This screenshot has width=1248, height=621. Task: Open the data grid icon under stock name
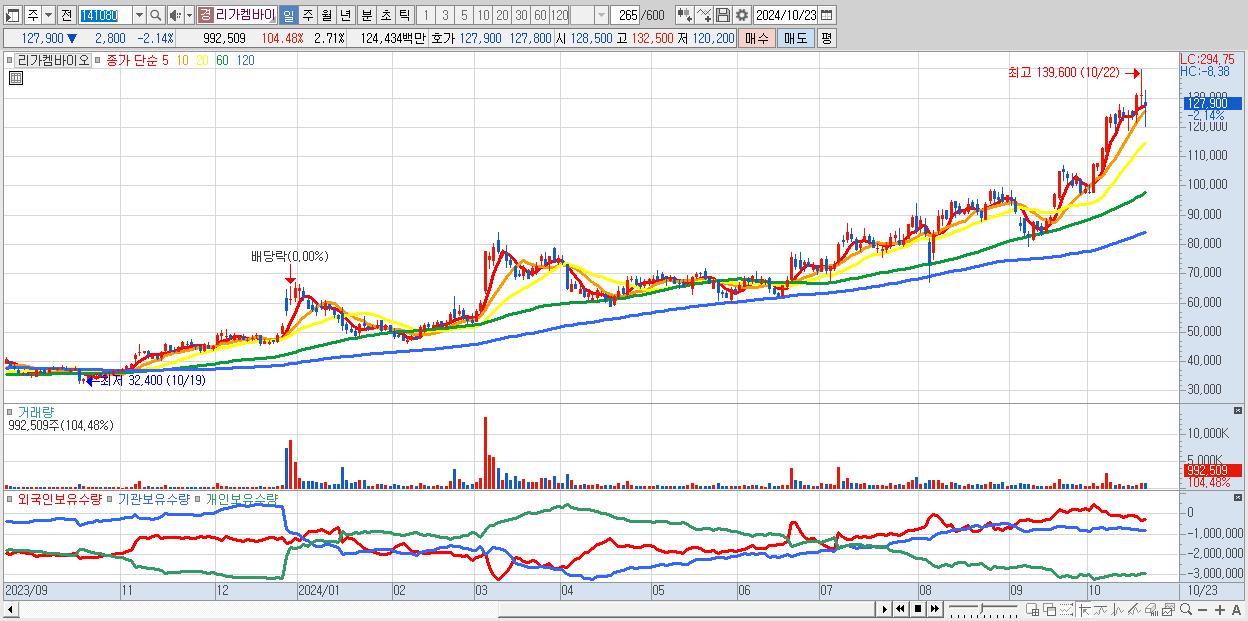16,78
